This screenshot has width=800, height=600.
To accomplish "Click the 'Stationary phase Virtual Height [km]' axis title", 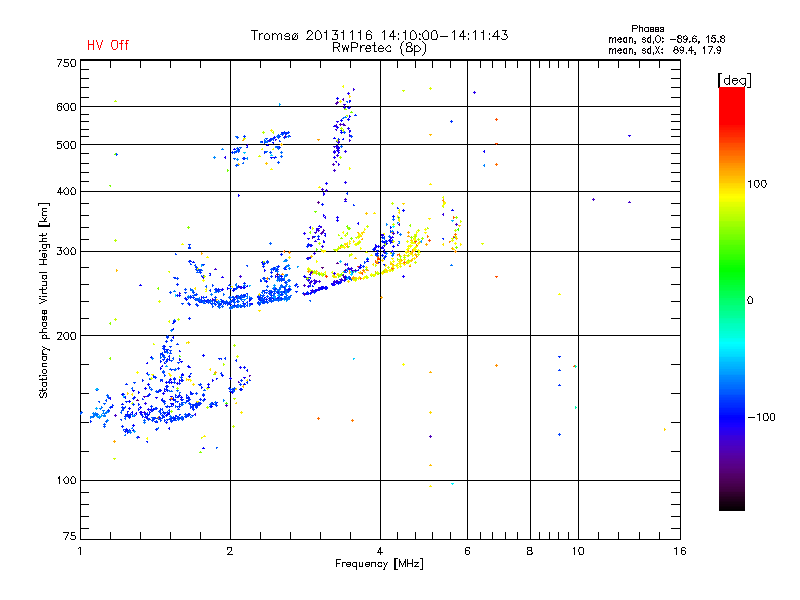I will click(44, 300).
